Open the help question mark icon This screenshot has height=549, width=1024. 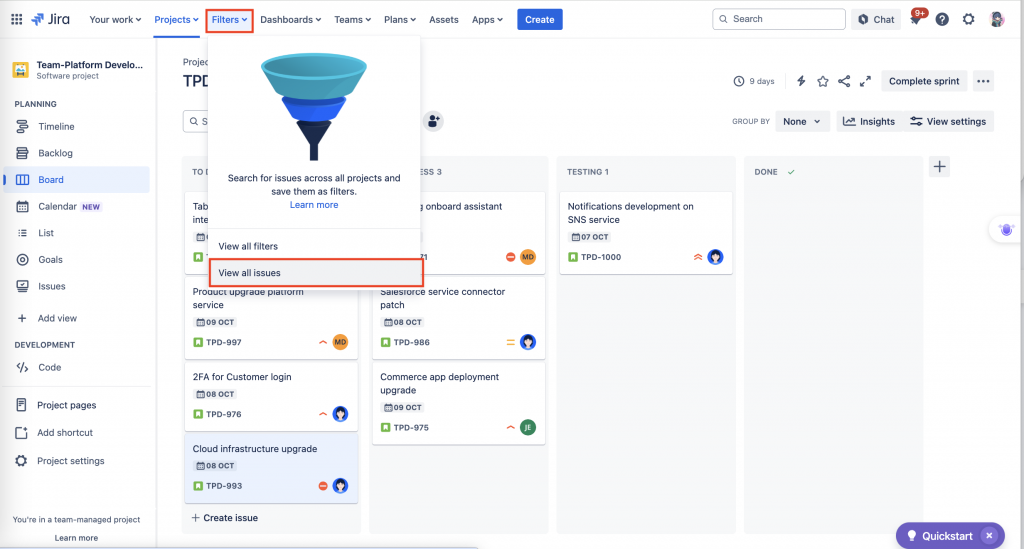pyautogui.click(x=942, y=20)
